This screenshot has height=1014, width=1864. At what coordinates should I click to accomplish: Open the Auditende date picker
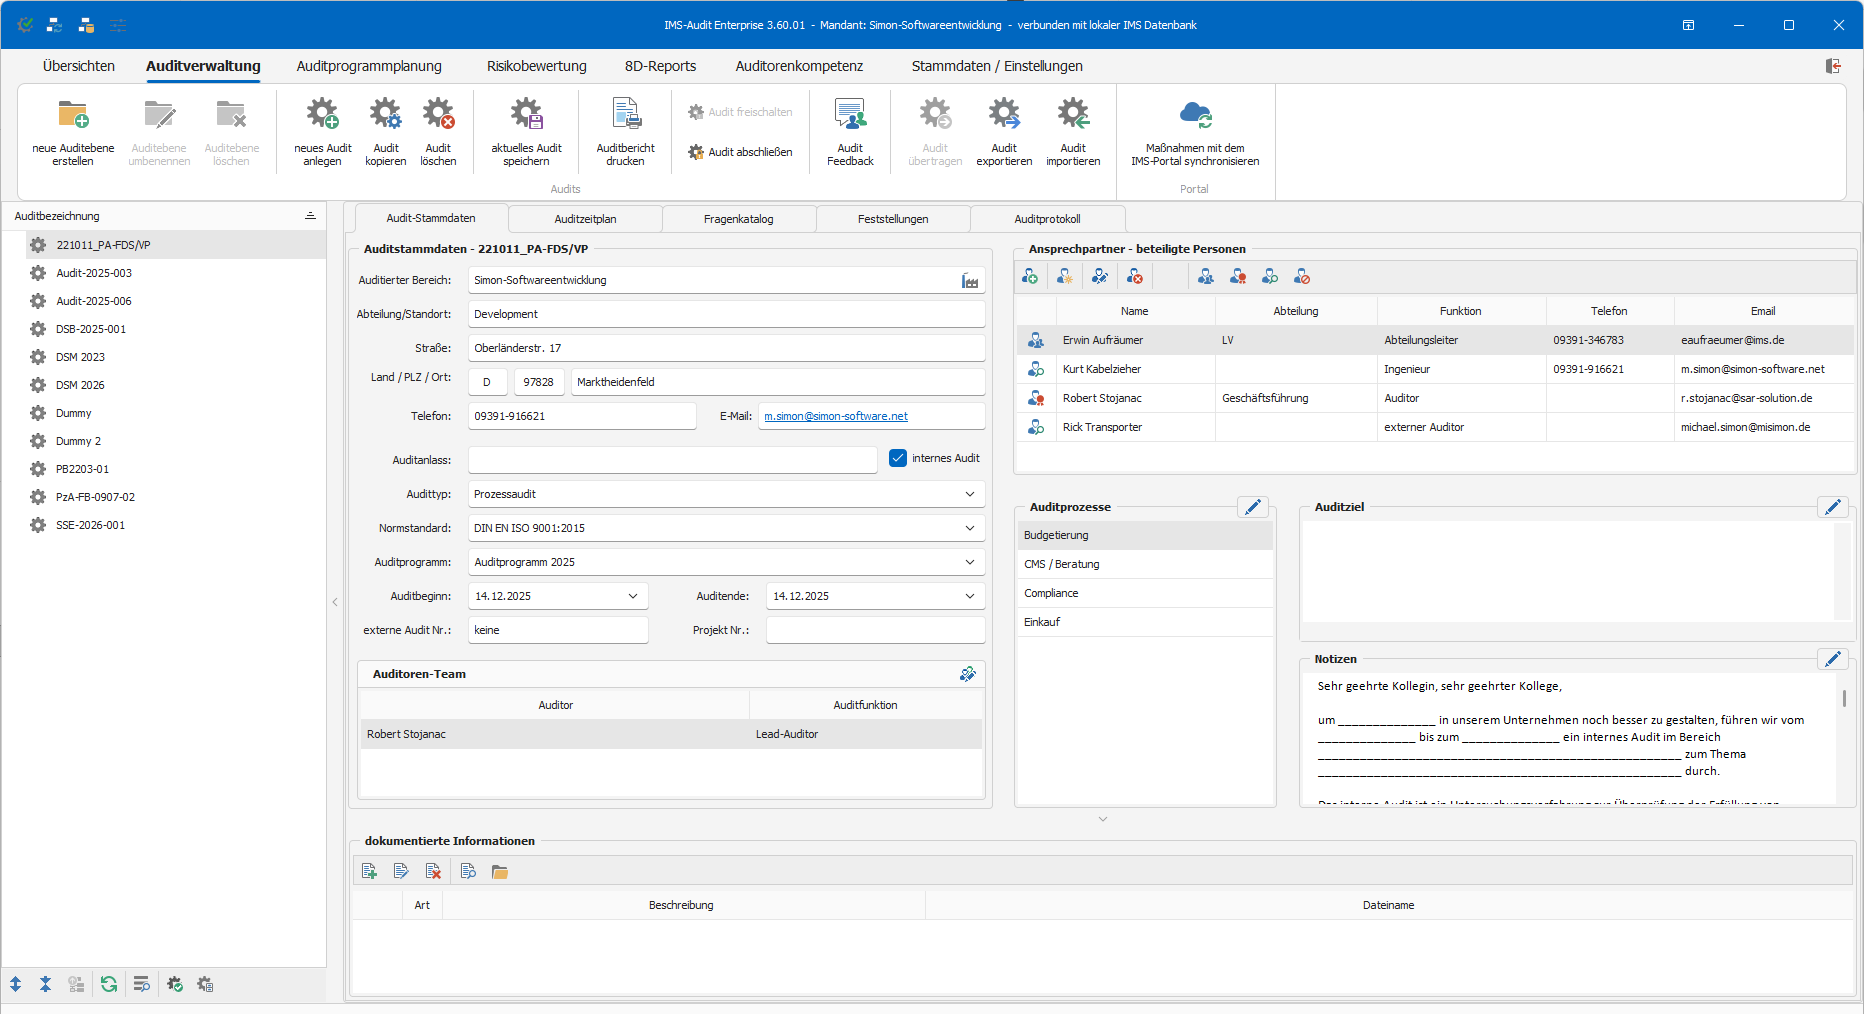point(970,596)
